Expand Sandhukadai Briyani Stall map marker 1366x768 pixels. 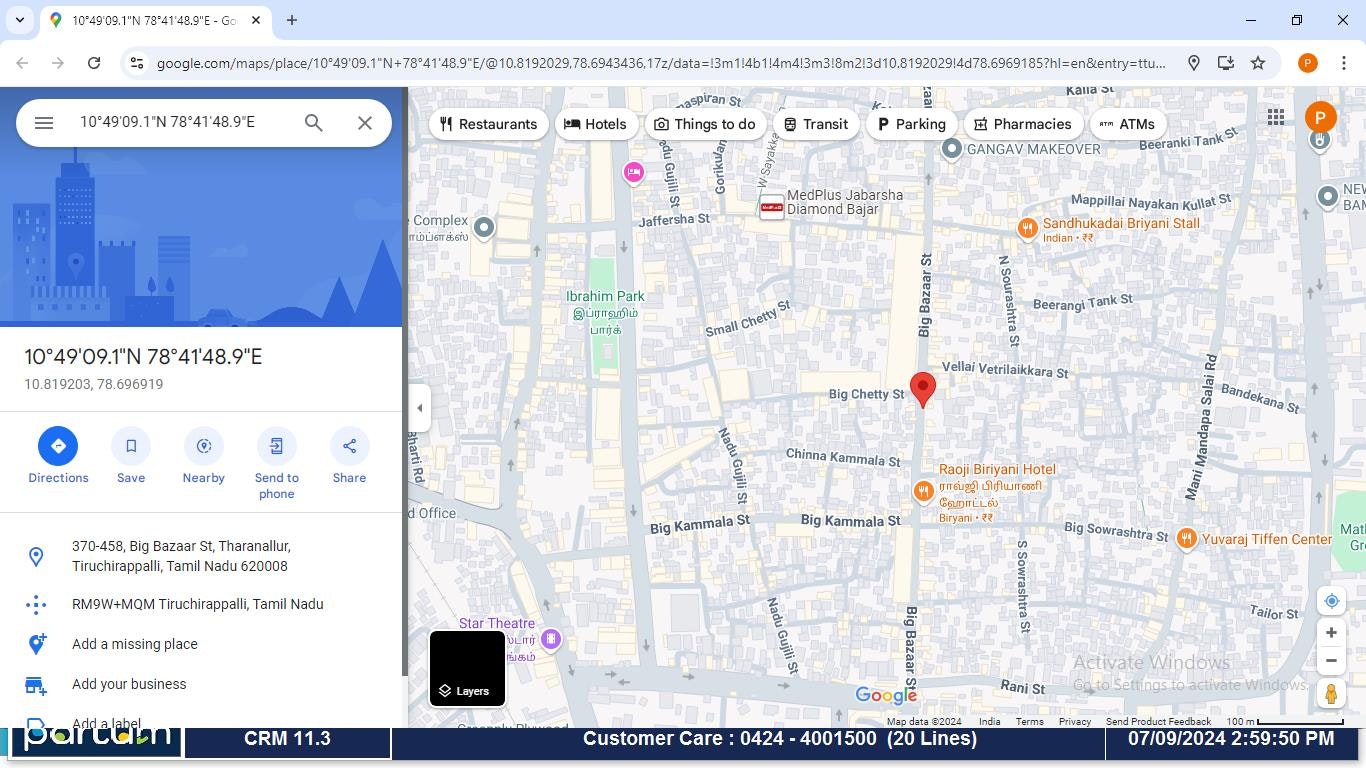tap(1028, 228)
